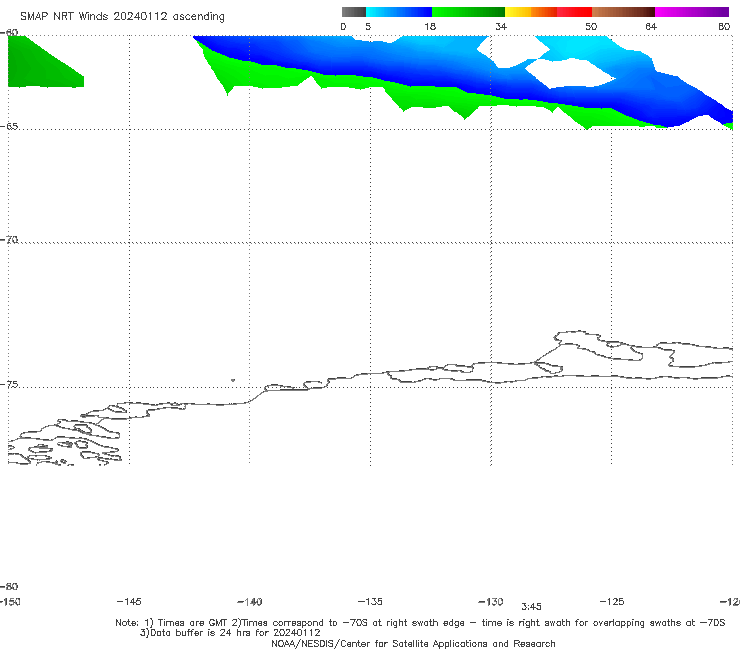740x650 pixels.
Task: Click the magenta-purple segment of the color bar
Action: [x=692, y=12]
